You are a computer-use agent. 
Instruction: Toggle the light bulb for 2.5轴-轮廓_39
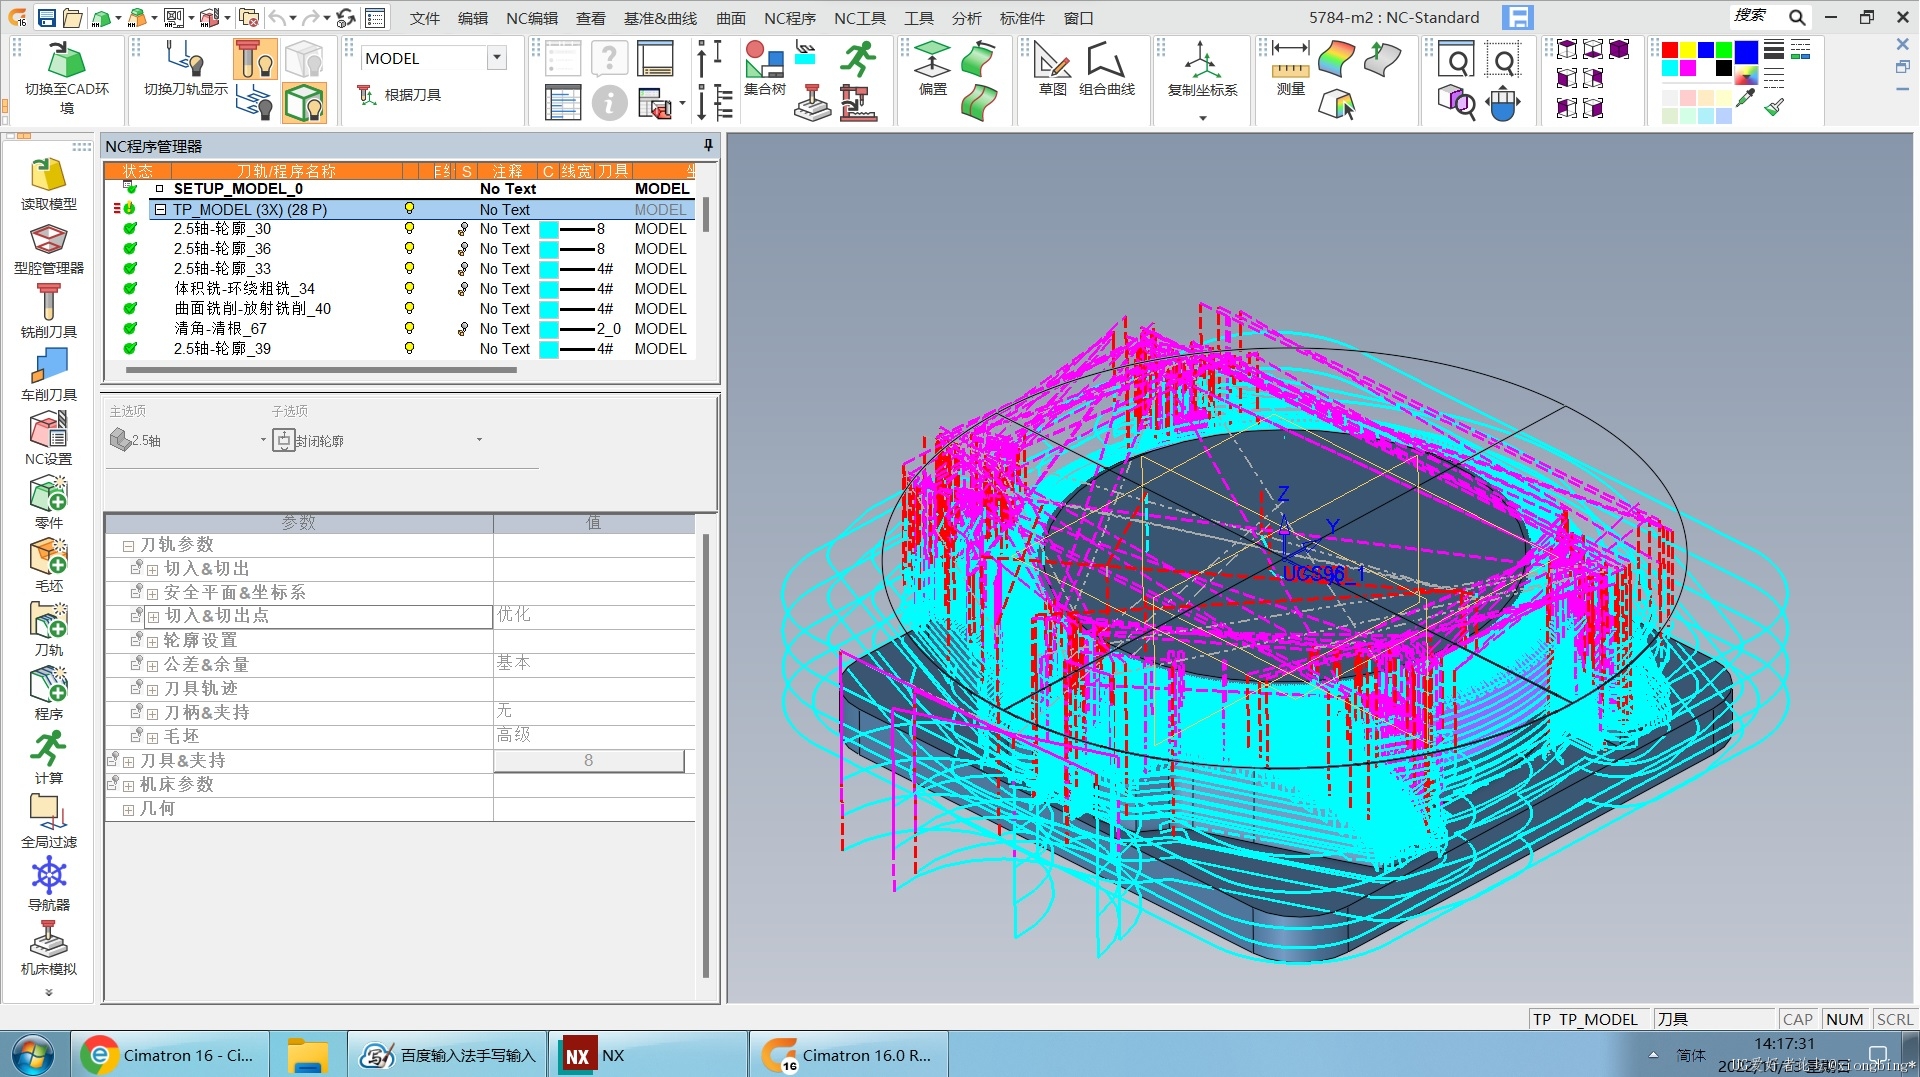(409, 349)
